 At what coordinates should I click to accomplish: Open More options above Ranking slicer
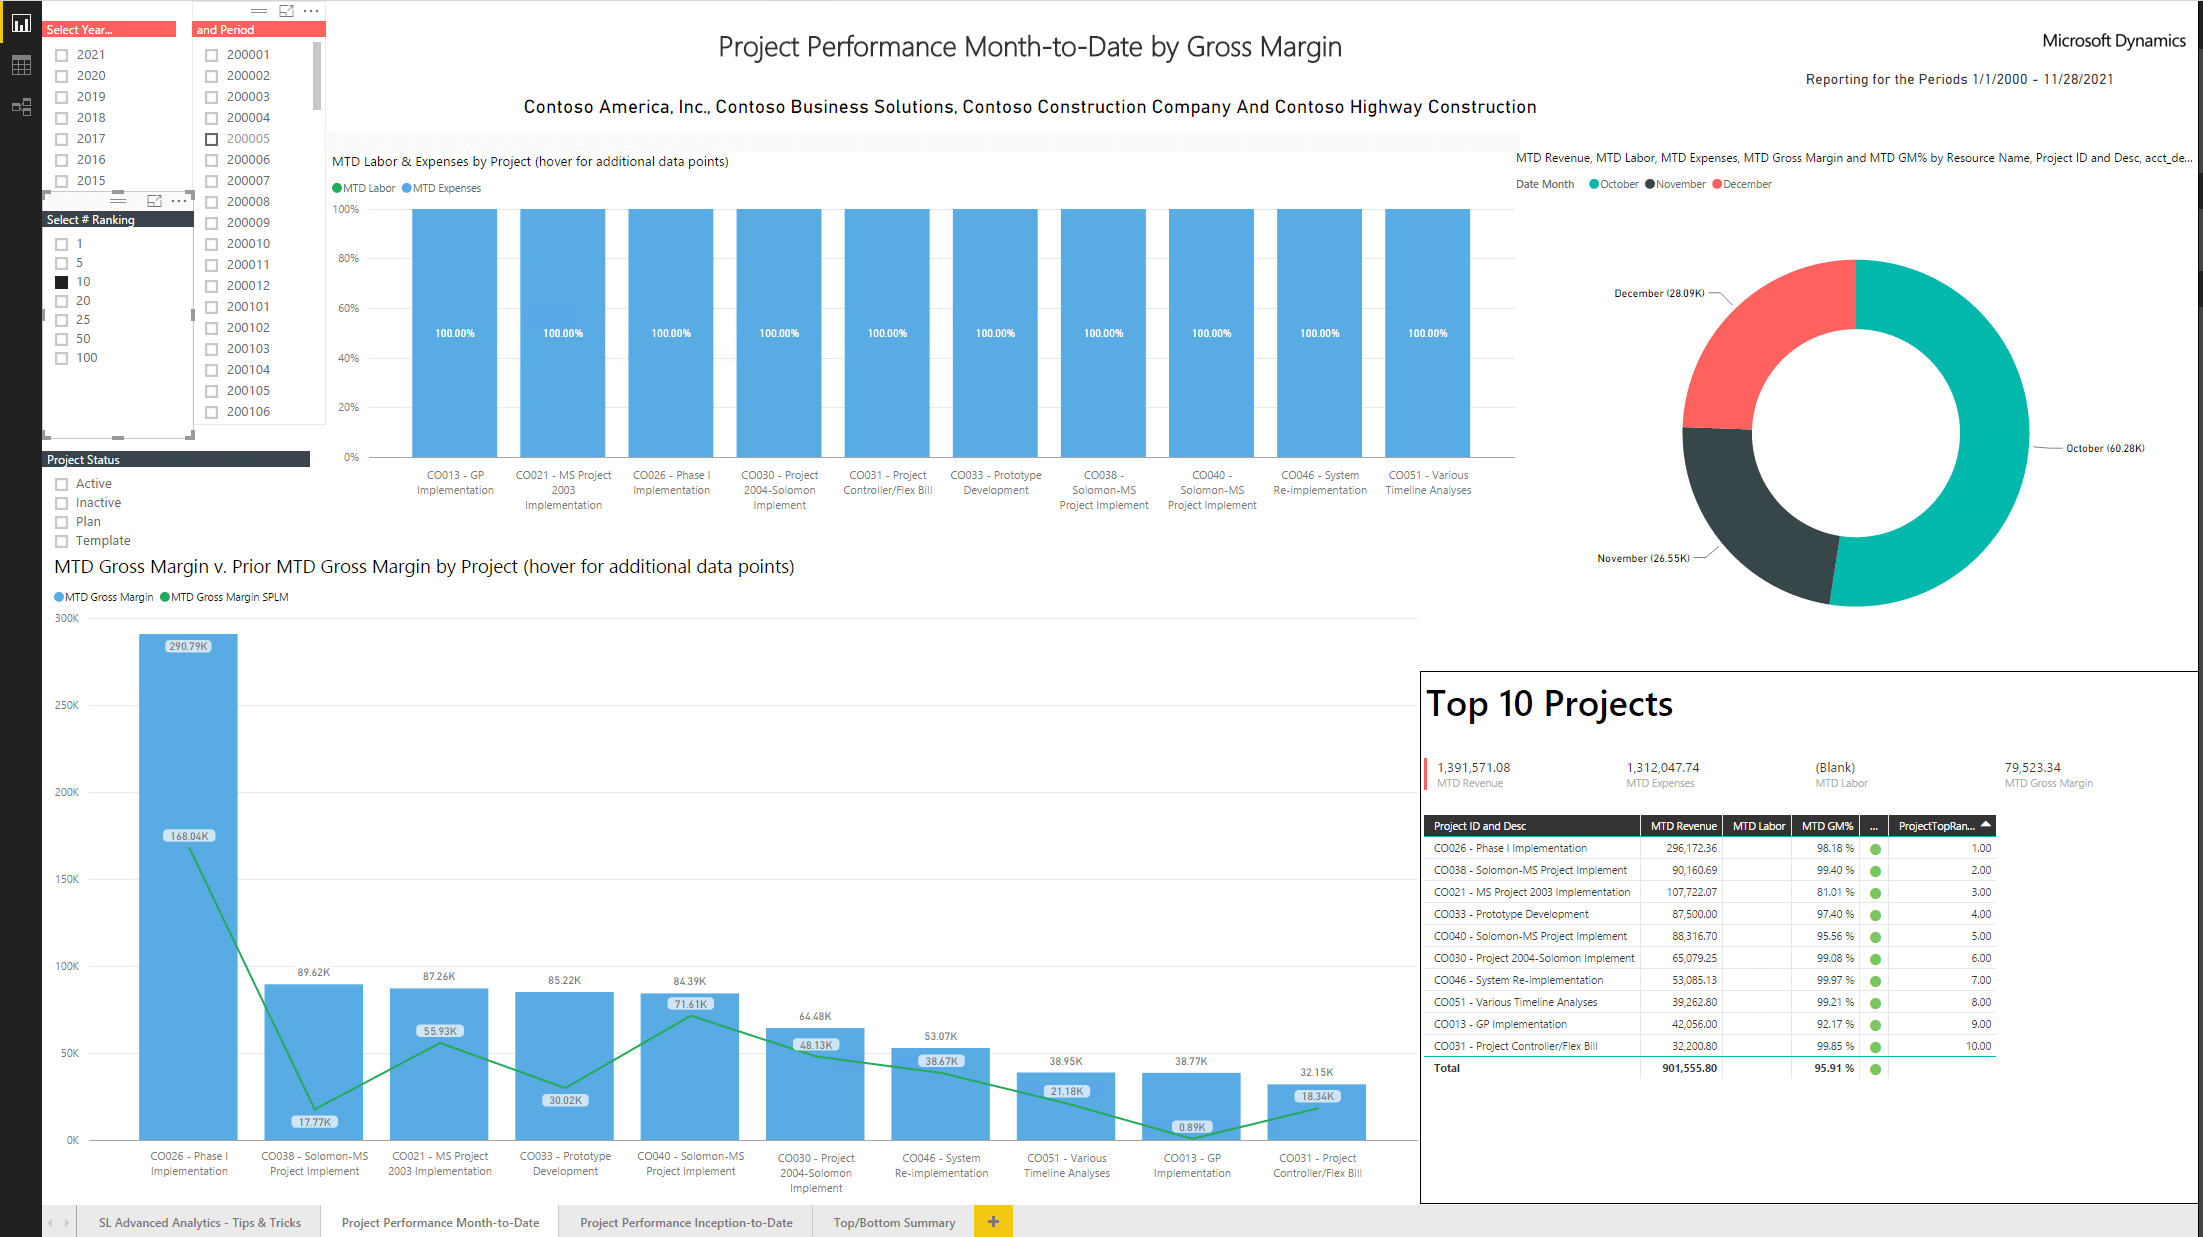pyautogui.click(x=179, y=201)
